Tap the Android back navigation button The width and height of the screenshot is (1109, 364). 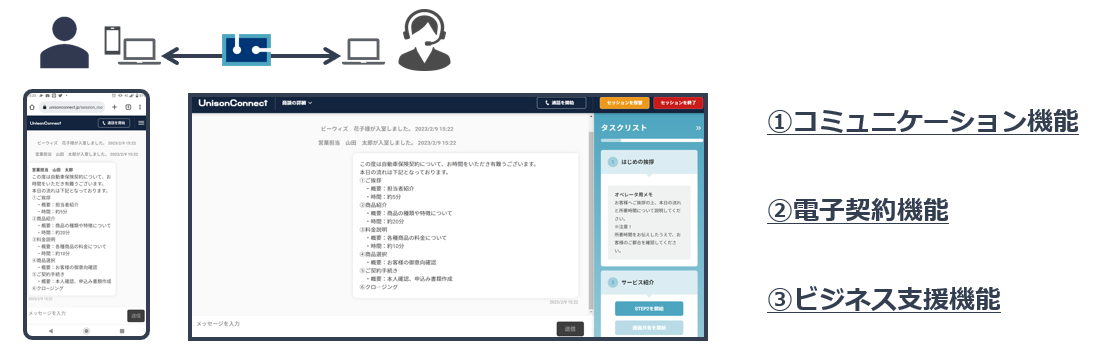click(x=50, y=330)
